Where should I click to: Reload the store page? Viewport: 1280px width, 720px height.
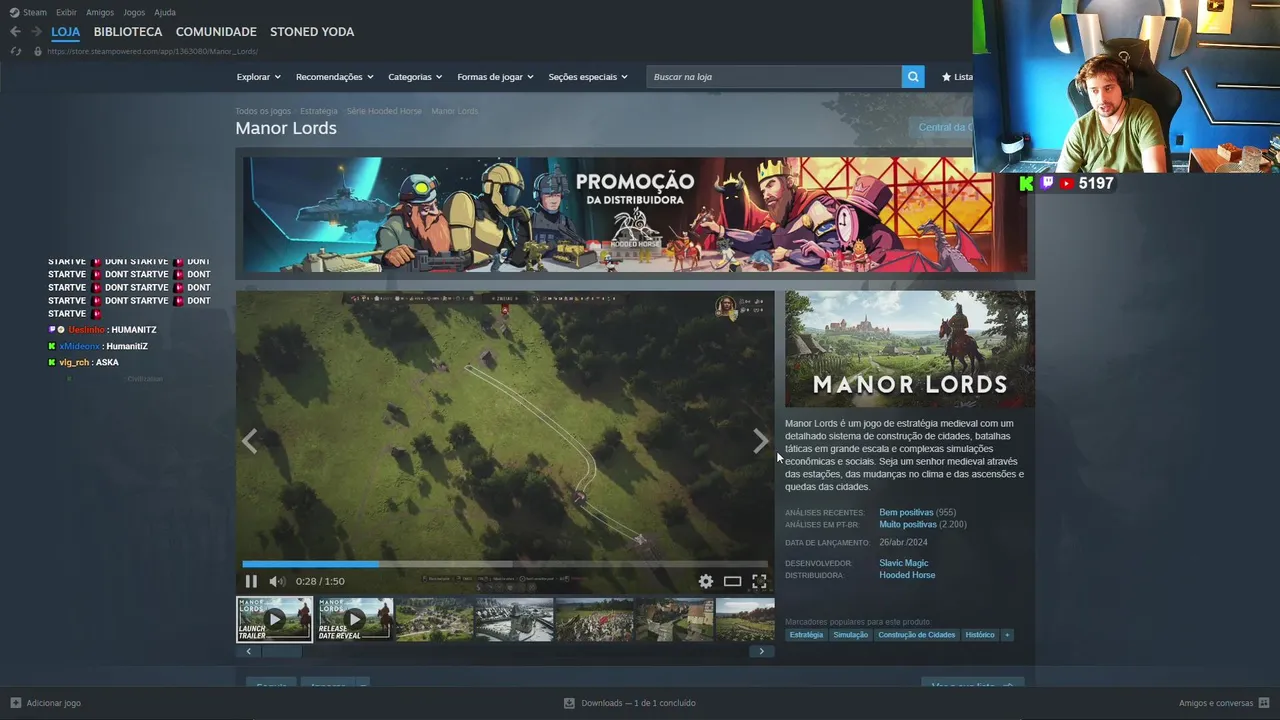[15, 51]
